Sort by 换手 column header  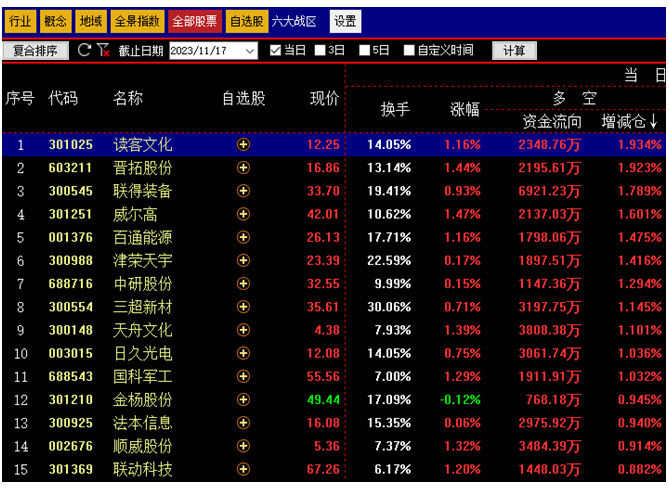point(395,110)
